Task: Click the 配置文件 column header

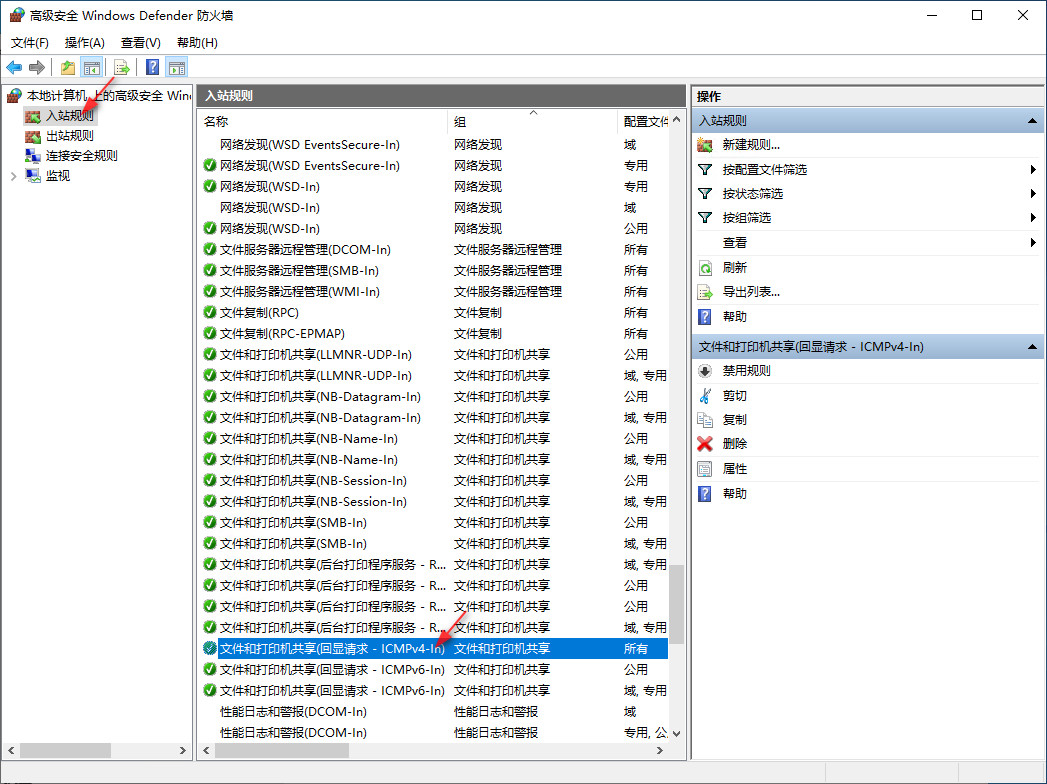Action: point(644,122)
